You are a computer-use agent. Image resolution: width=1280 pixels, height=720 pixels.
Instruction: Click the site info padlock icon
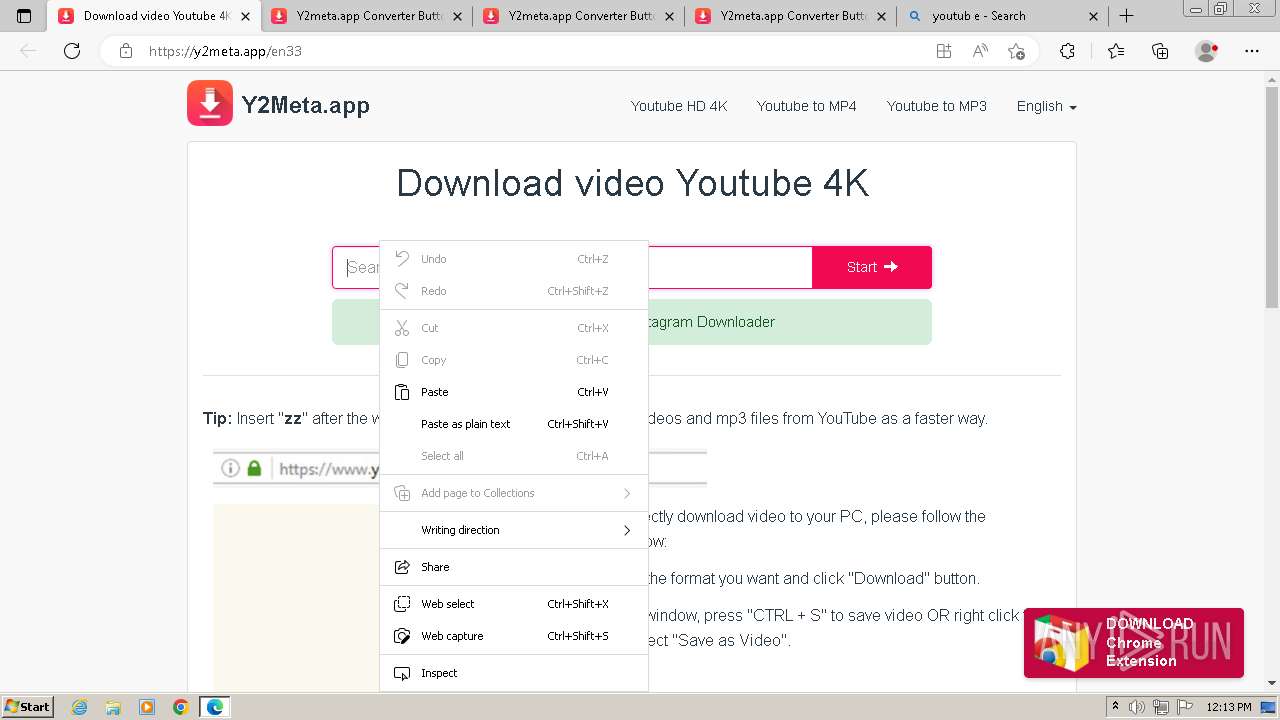click(126, 51)
